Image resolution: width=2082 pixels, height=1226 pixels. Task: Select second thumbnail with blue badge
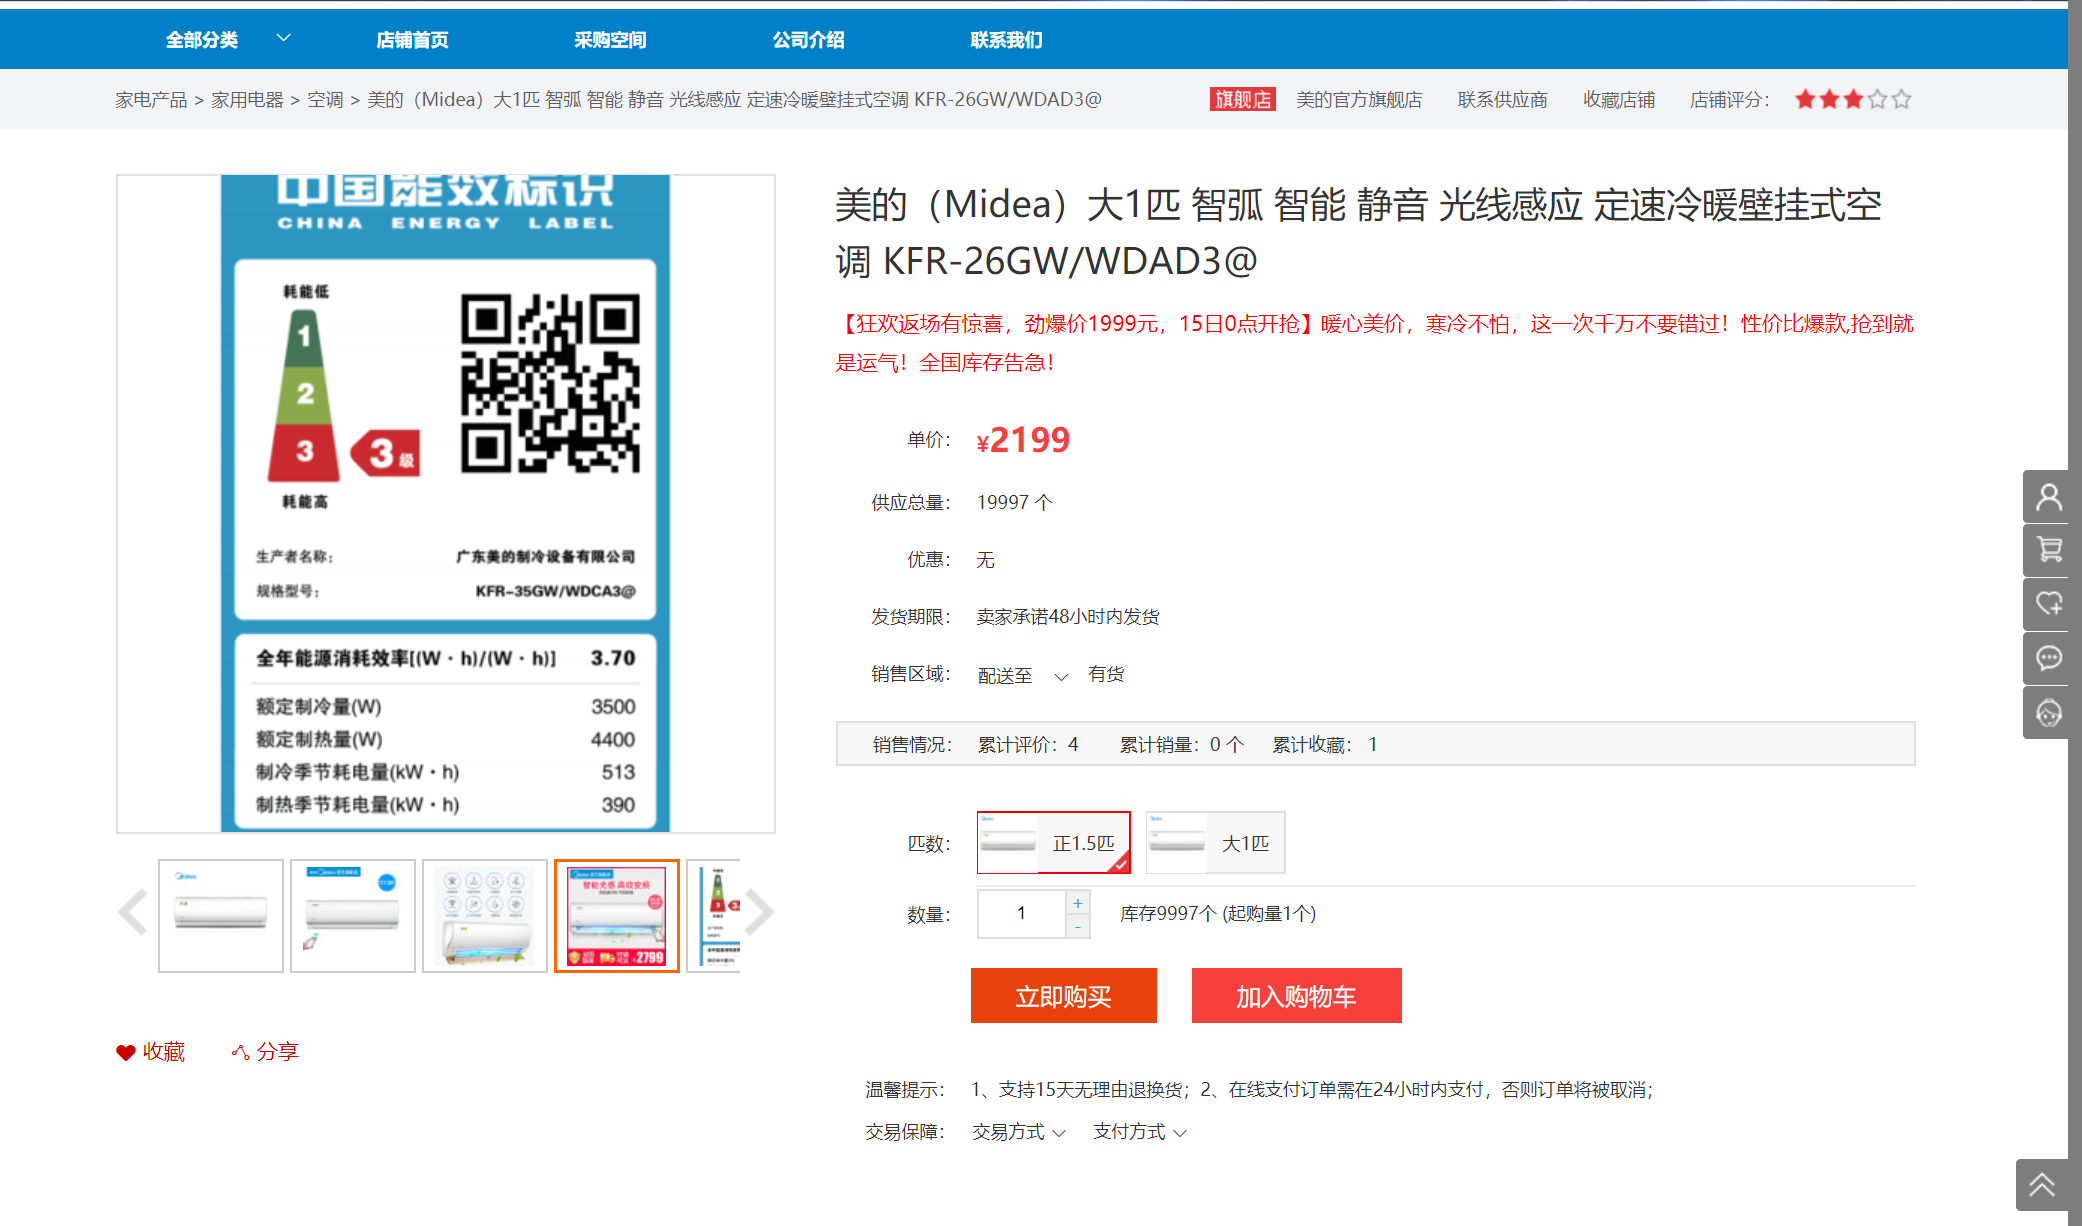[353, 916]
